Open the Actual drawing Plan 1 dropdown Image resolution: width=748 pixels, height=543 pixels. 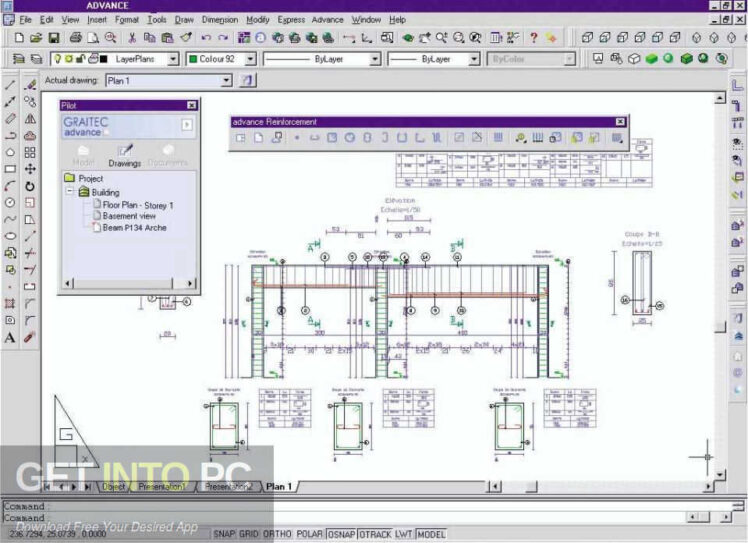tap(227, 80)
